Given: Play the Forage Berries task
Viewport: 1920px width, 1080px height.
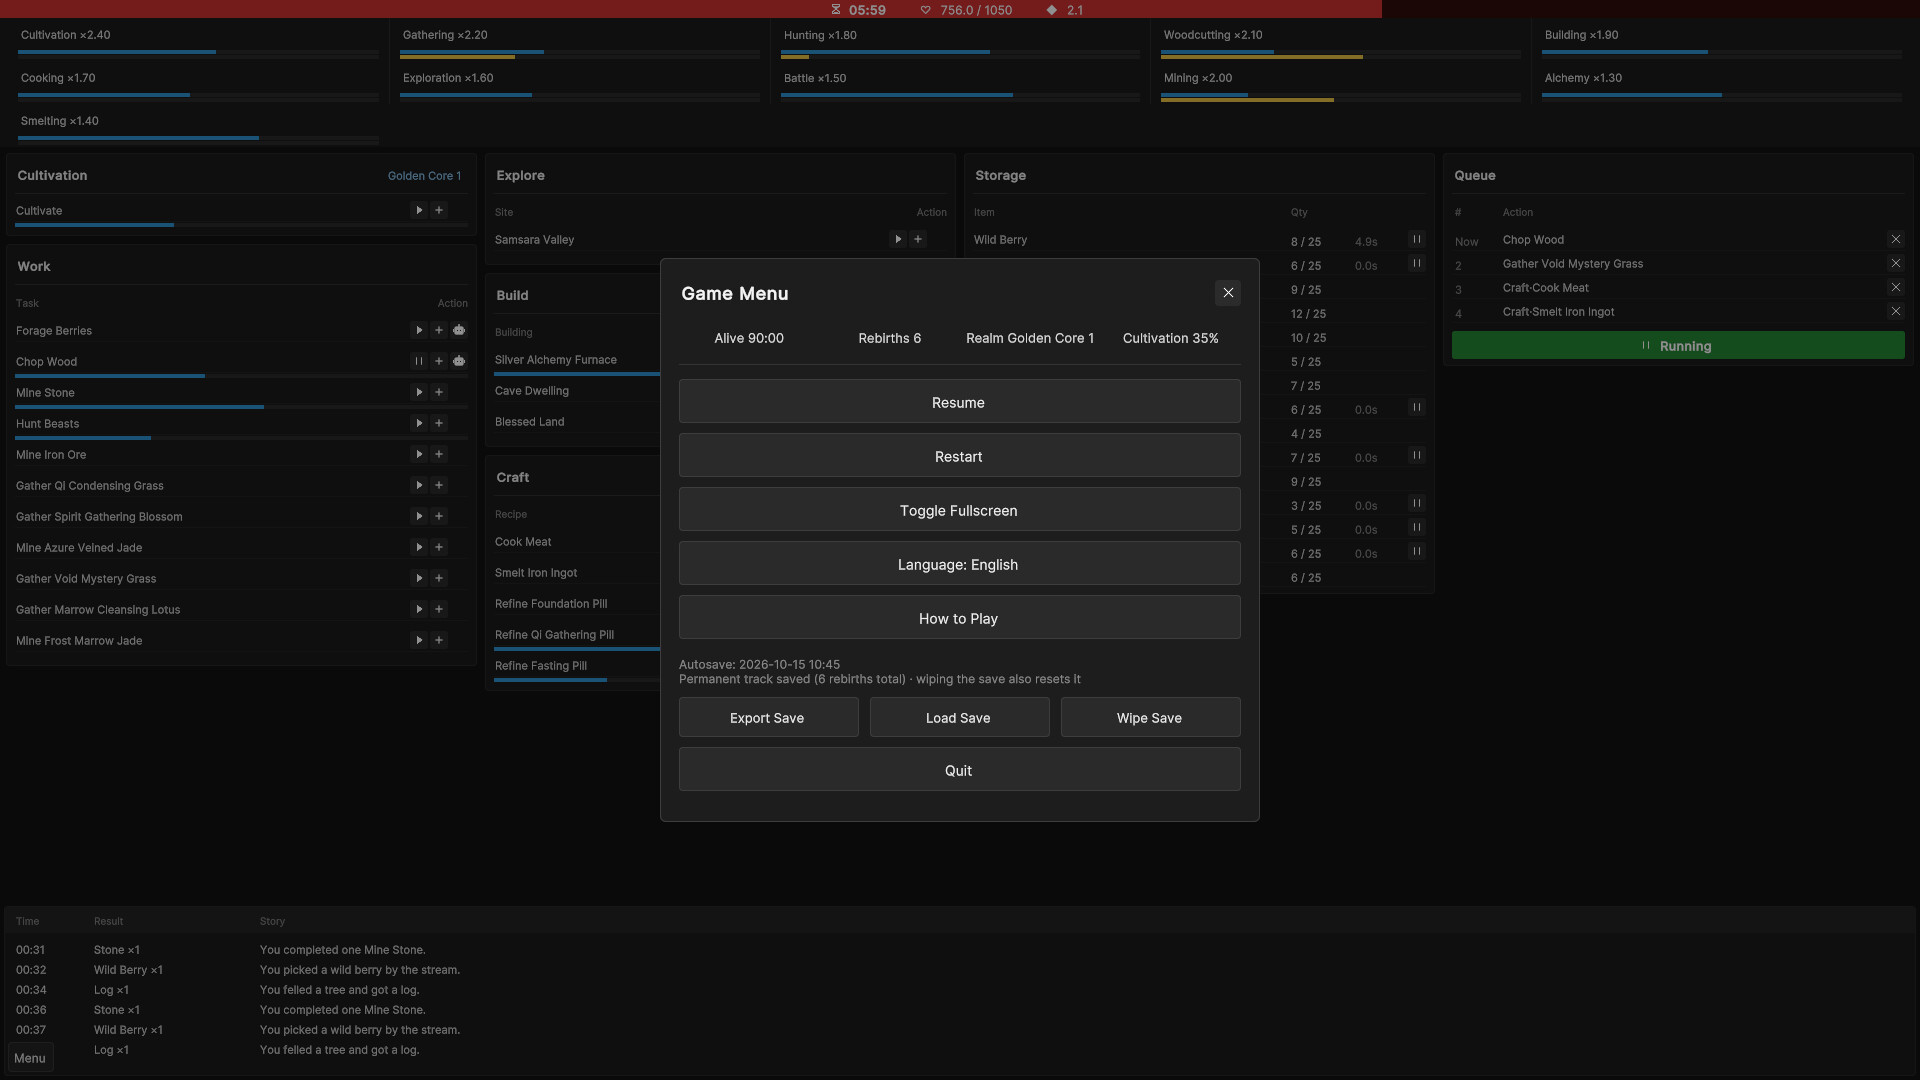Looking at the screenshot, I should click(x=419, y=330).
